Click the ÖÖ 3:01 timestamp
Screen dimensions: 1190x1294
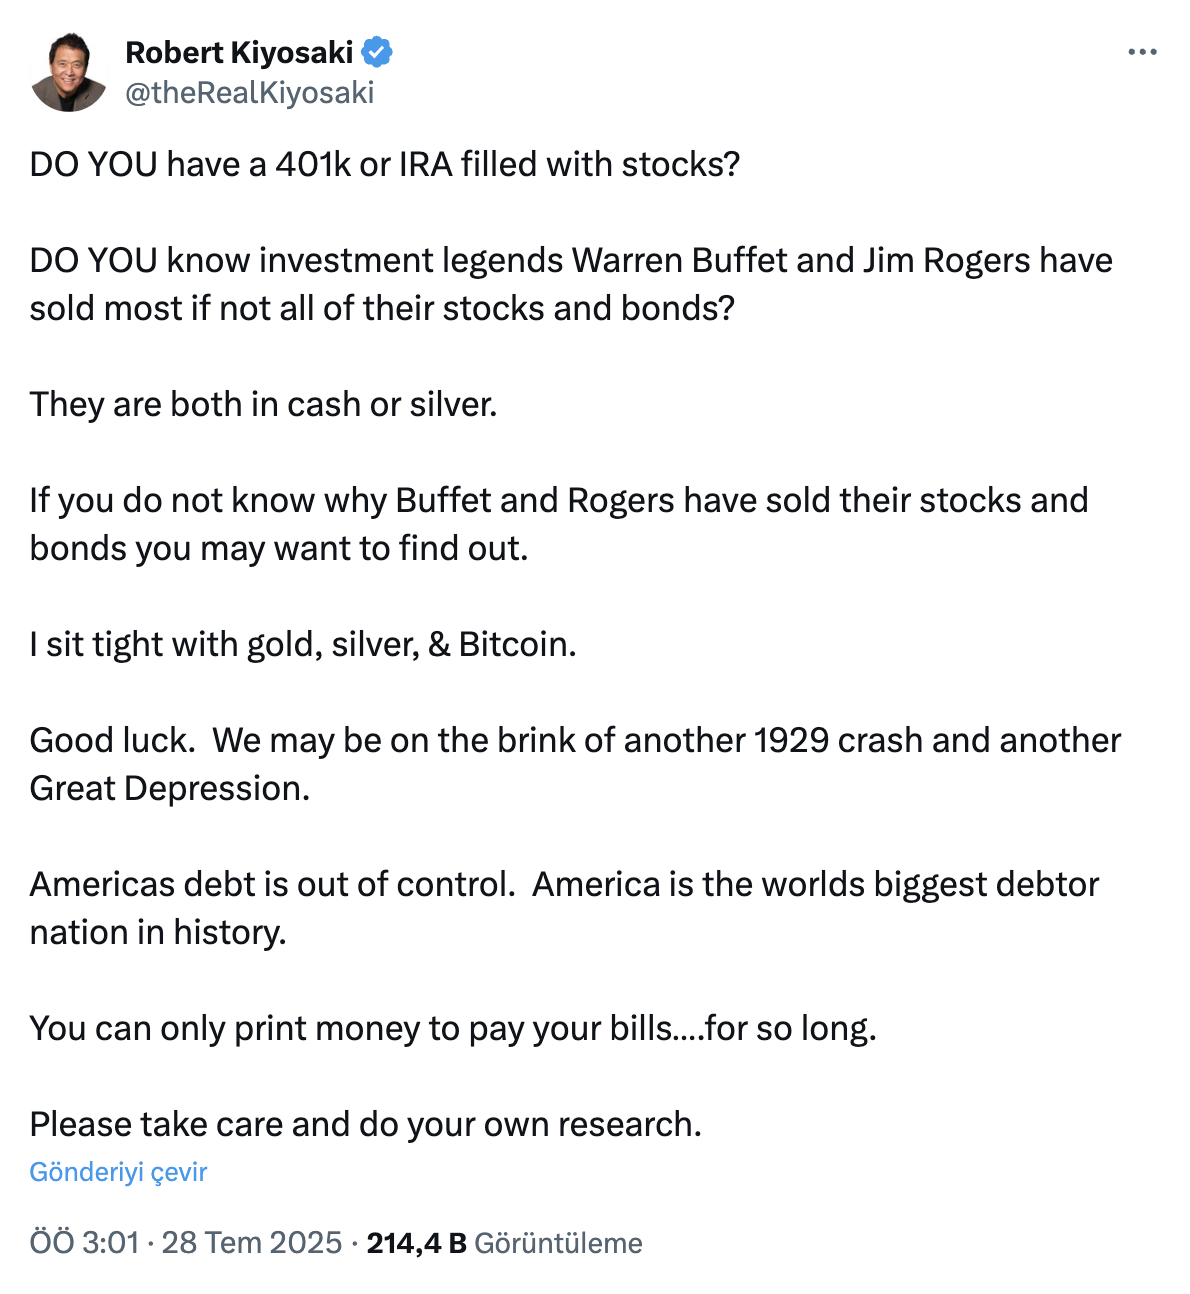[x=84, y=1243]
